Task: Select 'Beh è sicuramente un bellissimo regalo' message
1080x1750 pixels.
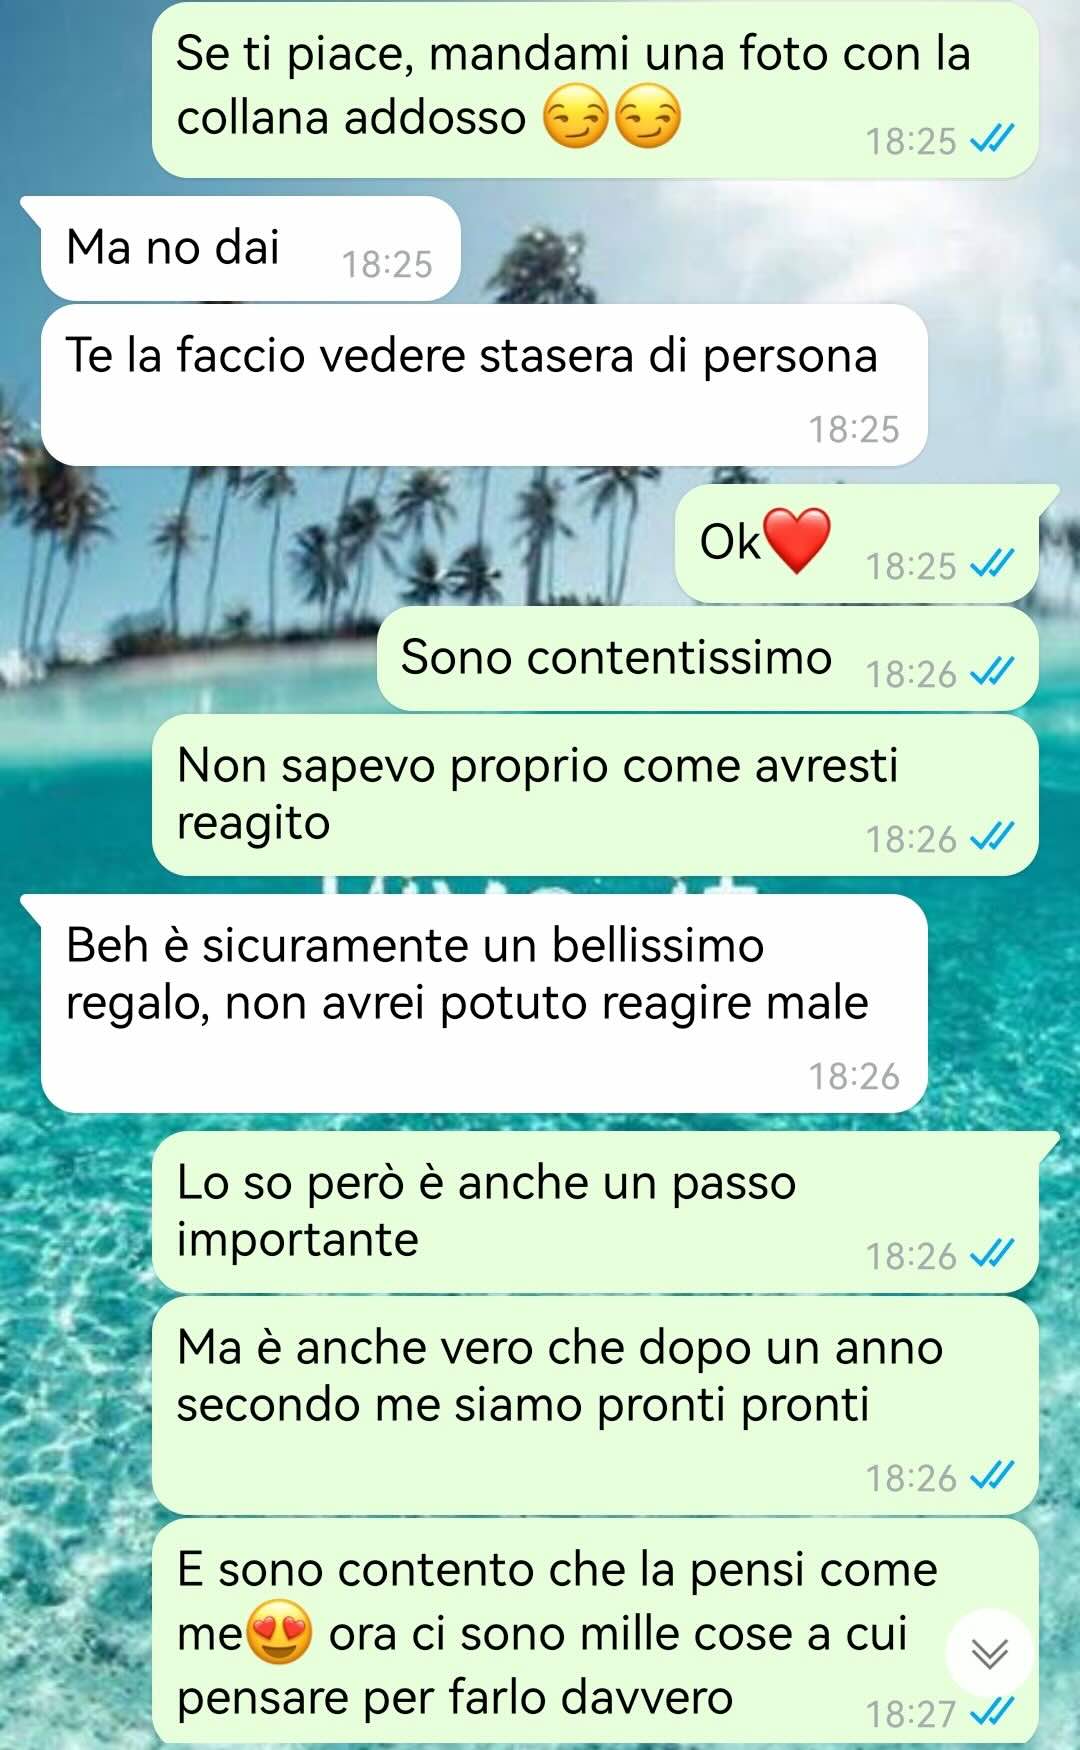Action: pyautogui.click(x=484, y=1003)
